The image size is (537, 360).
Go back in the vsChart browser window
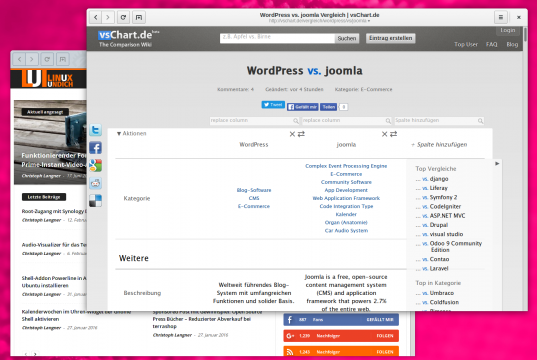click(x=96, y=17)
